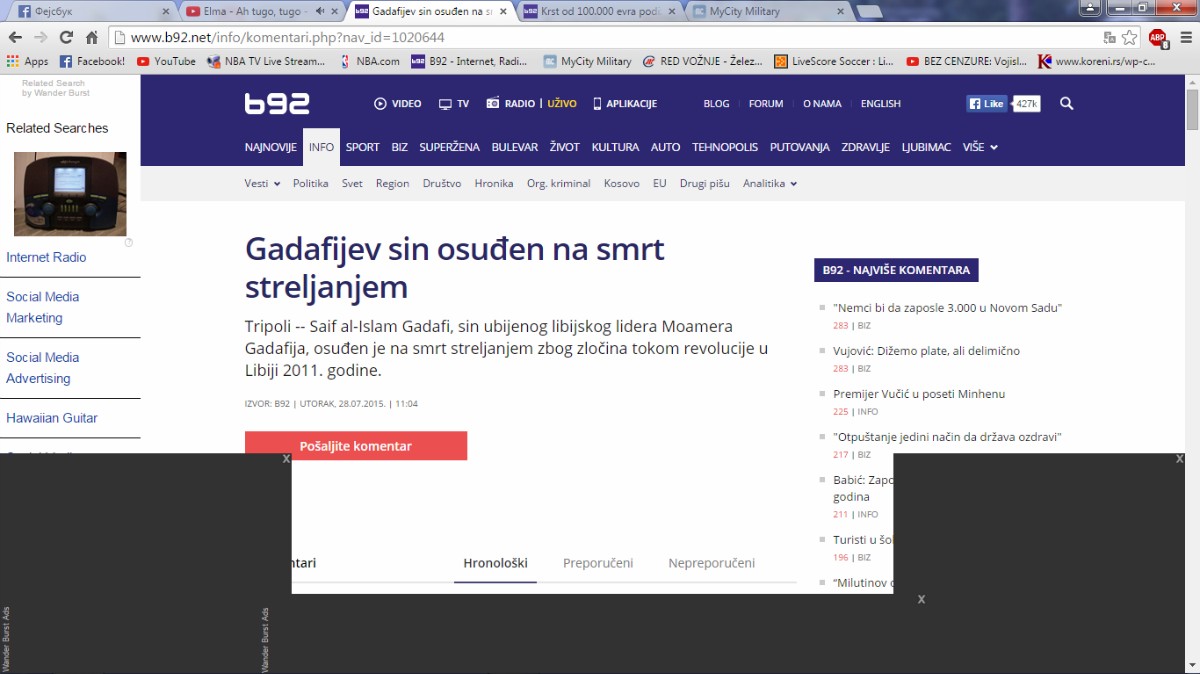Open the TEHNOPOLIS section
This screenshot has width=1200, height=674.
coord(725,147)
